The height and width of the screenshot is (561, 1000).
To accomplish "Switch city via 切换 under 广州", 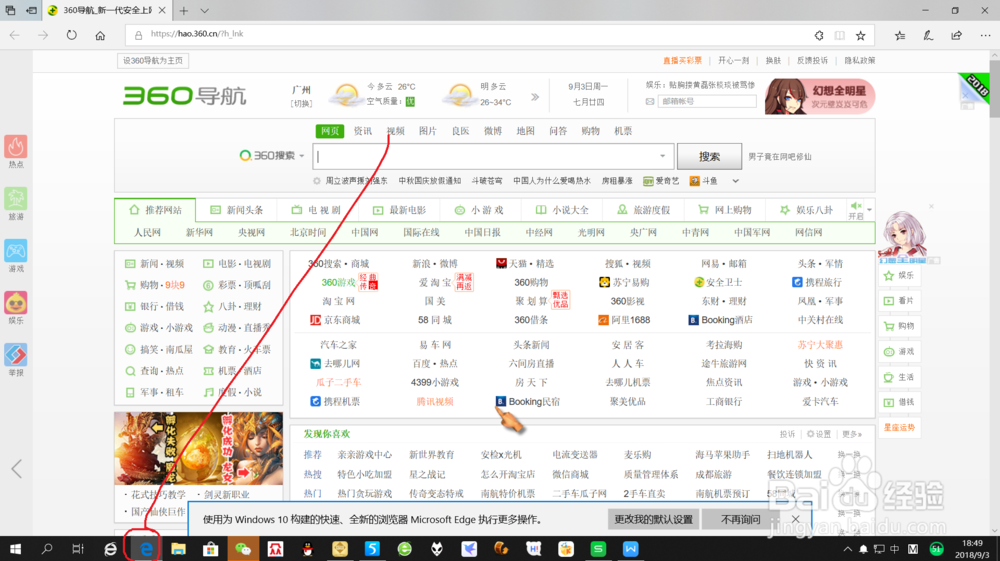I will pyautogui.click(x=301, y=104).
